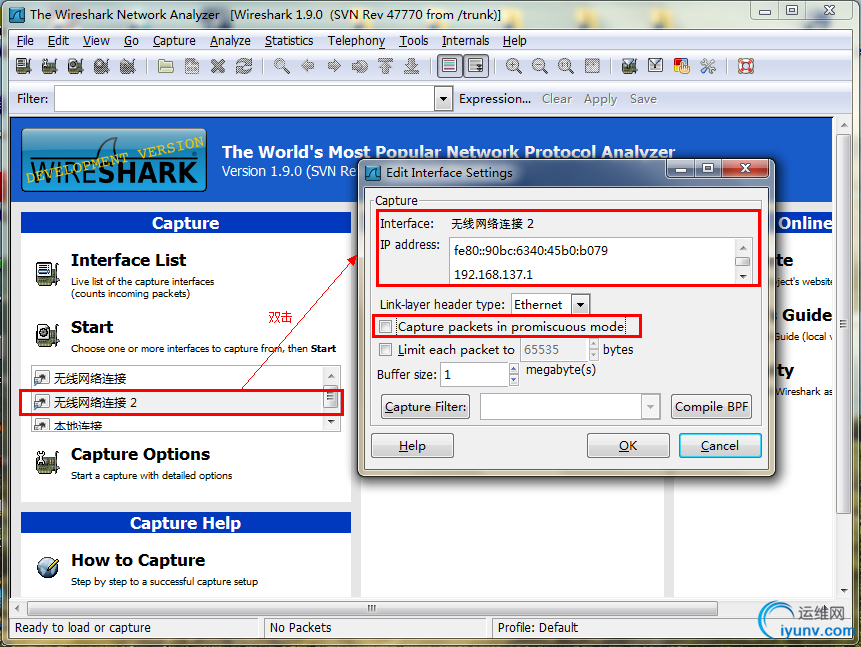Viewport: 861px width, 647px height.
Task: Open the Internals menu
Action: point(465,41)
